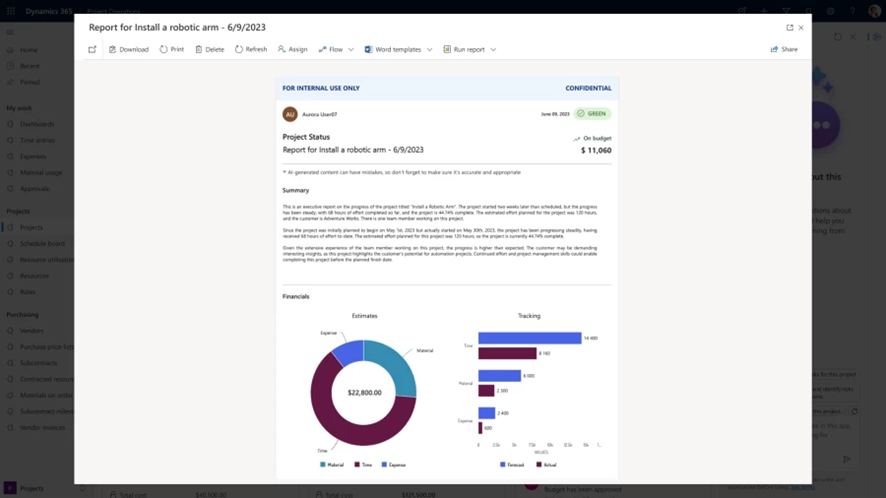Close the report dialog
The width and height of the screenshot is (886, 498).
801,28
